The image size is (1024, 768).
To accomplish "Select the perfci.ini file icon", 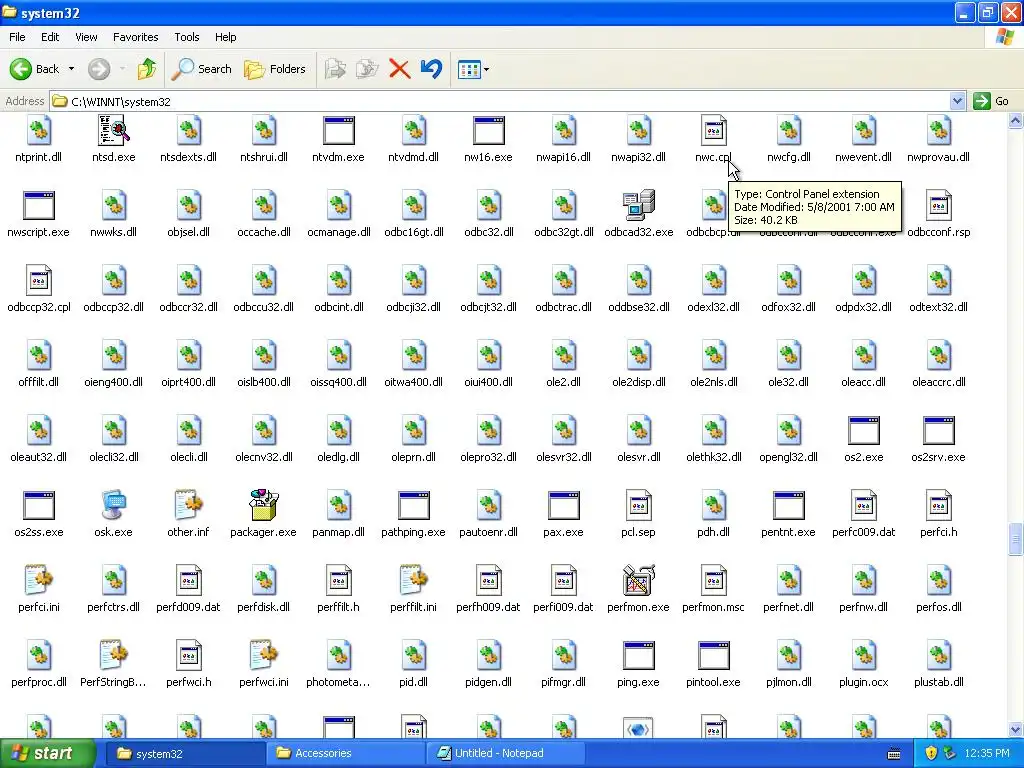I will pyautogui.click(x=39, y=580).
